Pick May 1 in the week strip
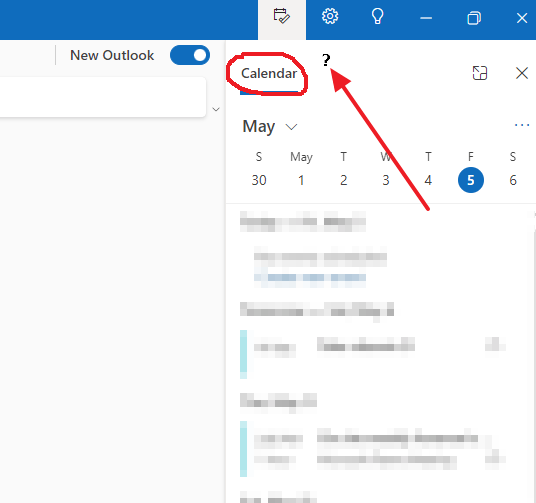 point(301,180)
